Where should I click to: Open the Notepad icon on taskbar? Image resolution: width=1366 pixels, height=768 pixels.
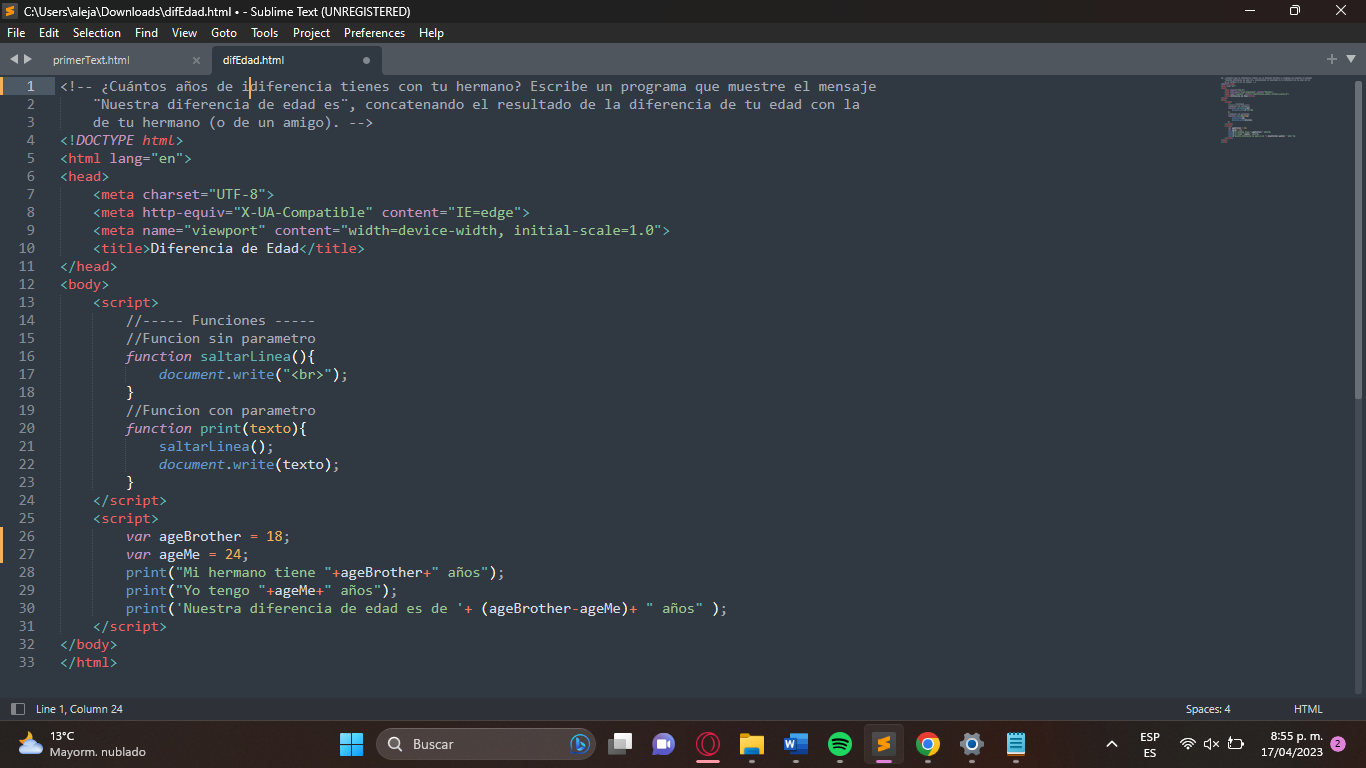[x=1016, y=744]
